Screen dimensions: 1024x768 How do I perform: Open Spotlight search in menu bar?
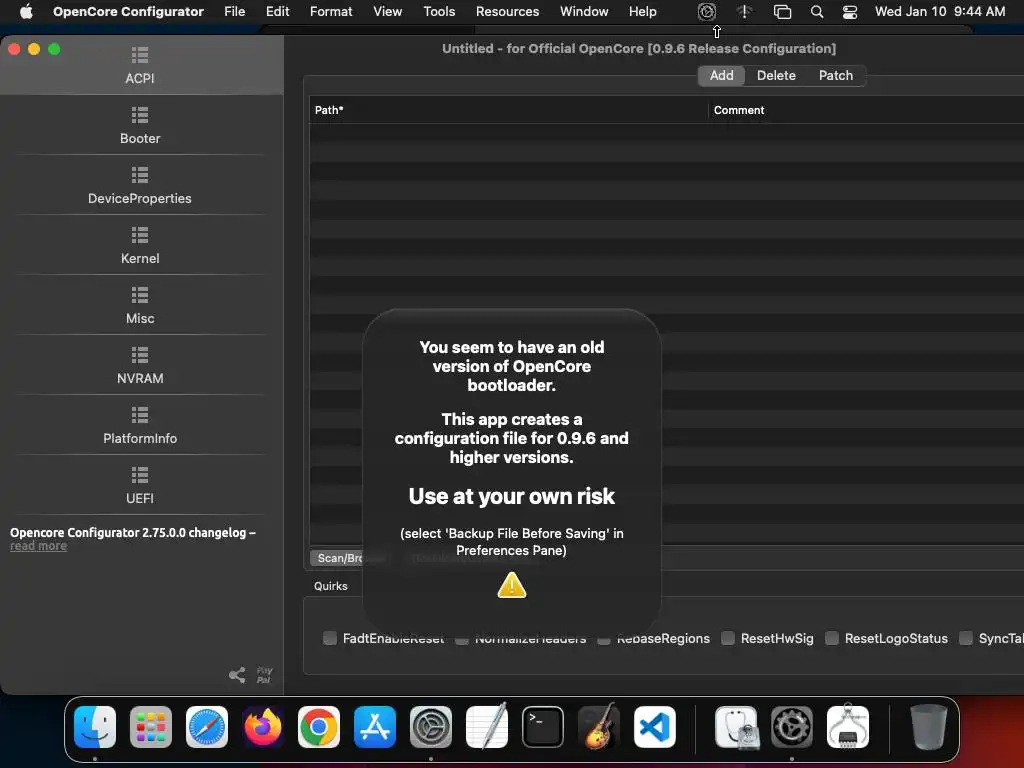pyautogui.click(x=816, y=12)
